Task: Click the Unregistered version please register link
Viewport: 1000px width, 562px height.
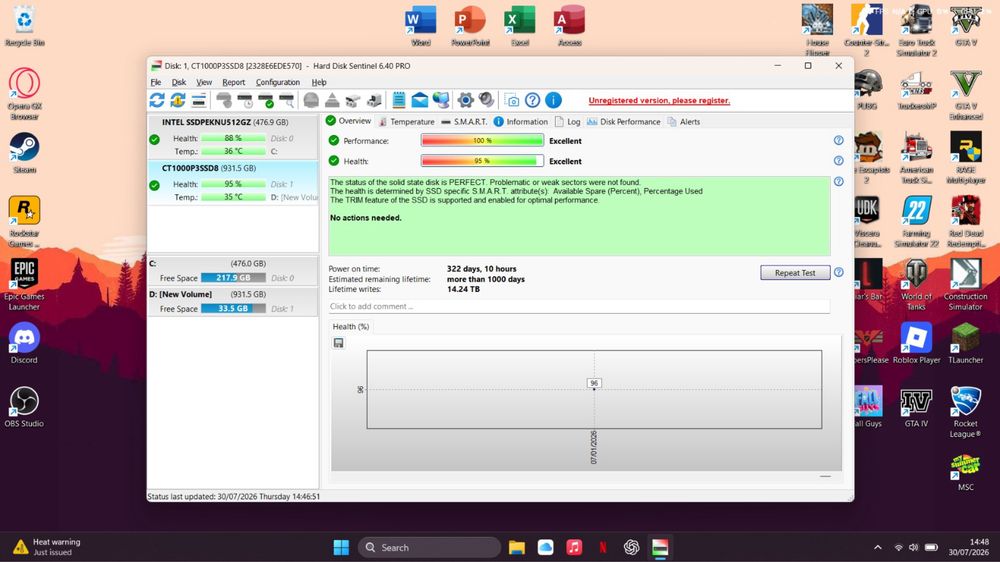Action: click(659, 100)
